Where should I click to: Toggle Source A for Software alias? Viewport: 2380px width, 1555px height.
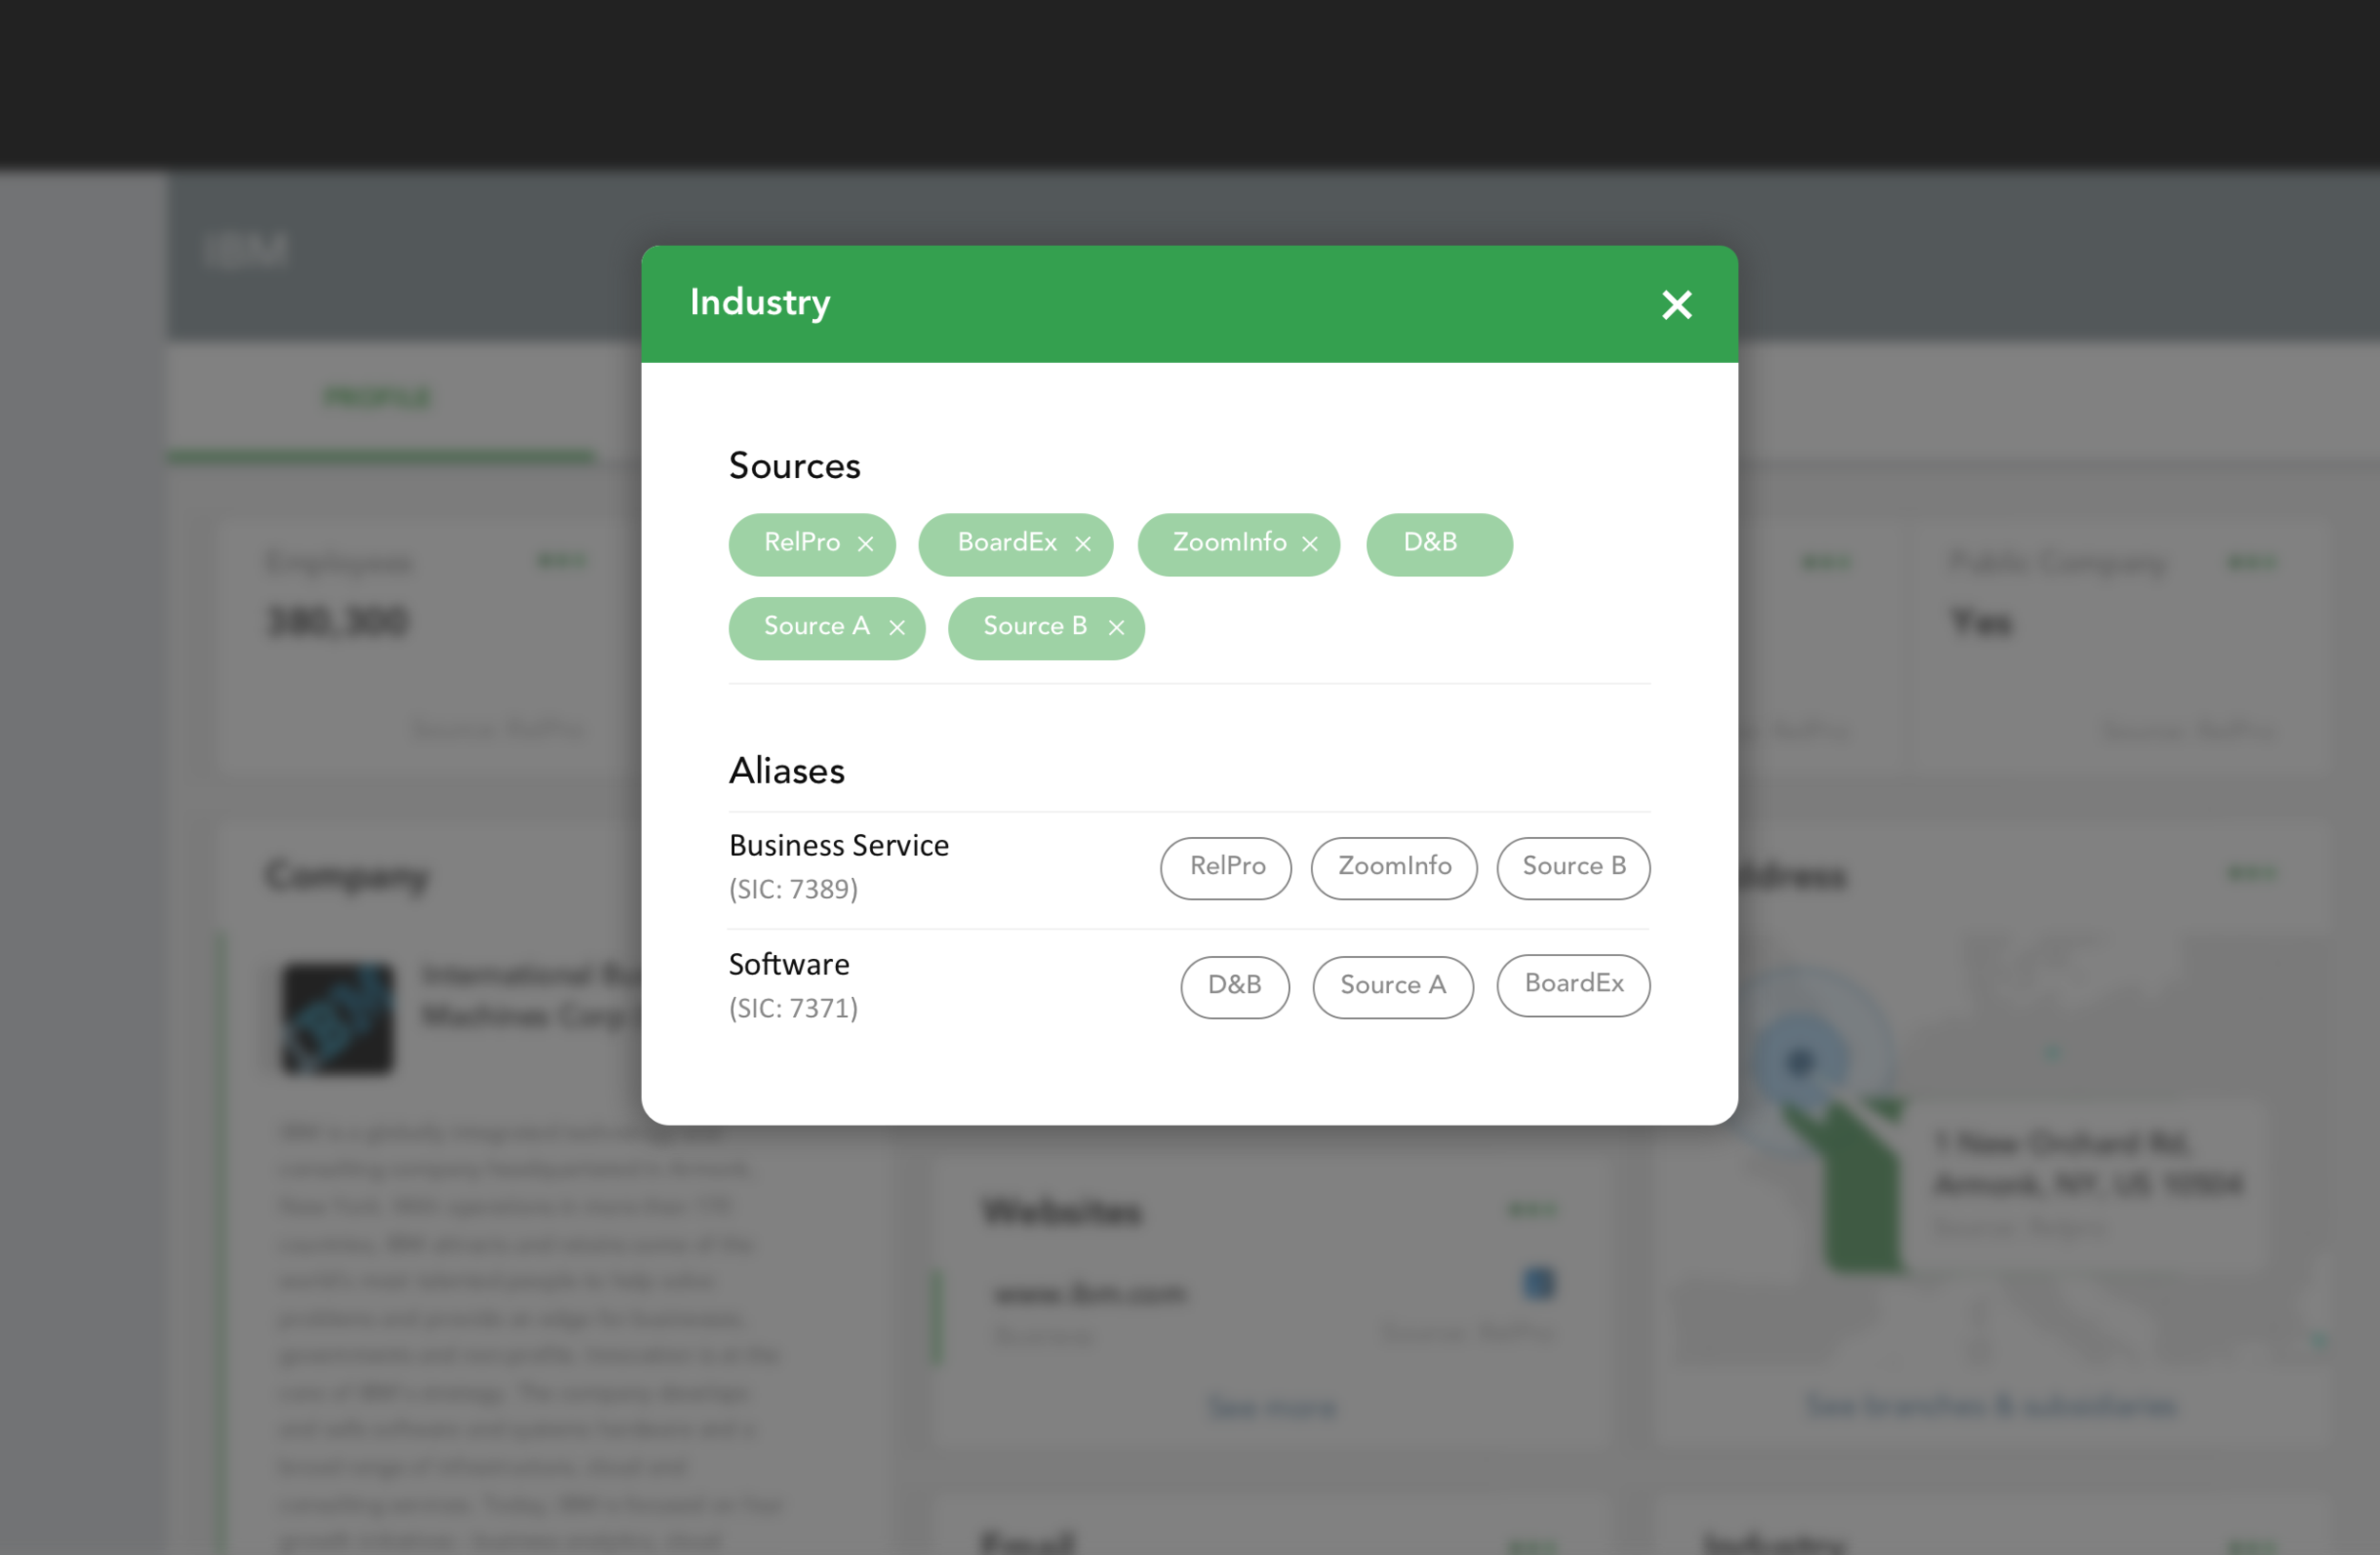(1393, 987)
